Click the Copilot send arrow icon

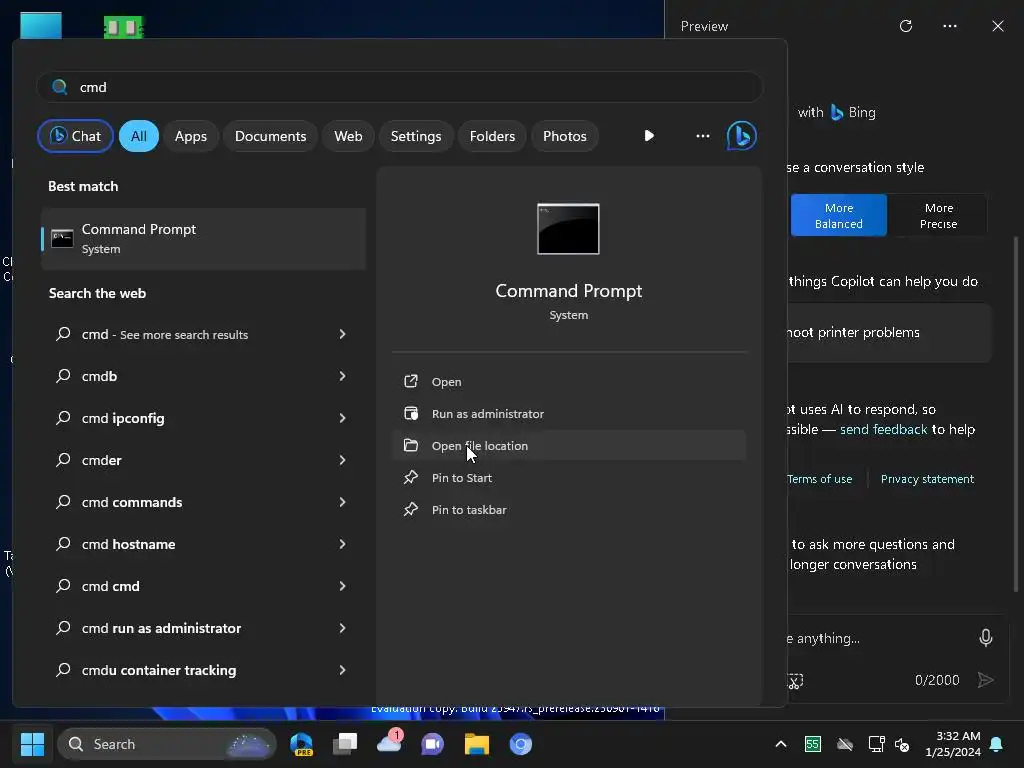[x=985, y=680]
